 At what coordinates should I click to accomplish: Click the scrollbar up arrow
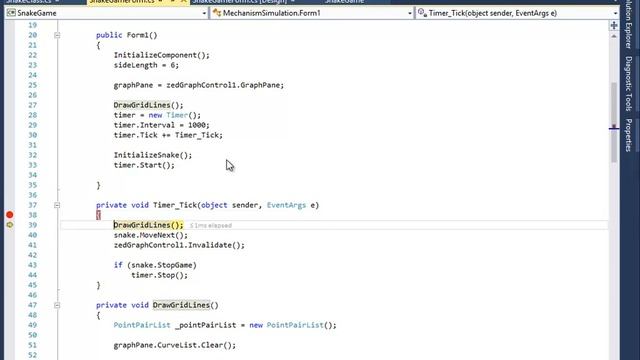[x=614, y=36]
